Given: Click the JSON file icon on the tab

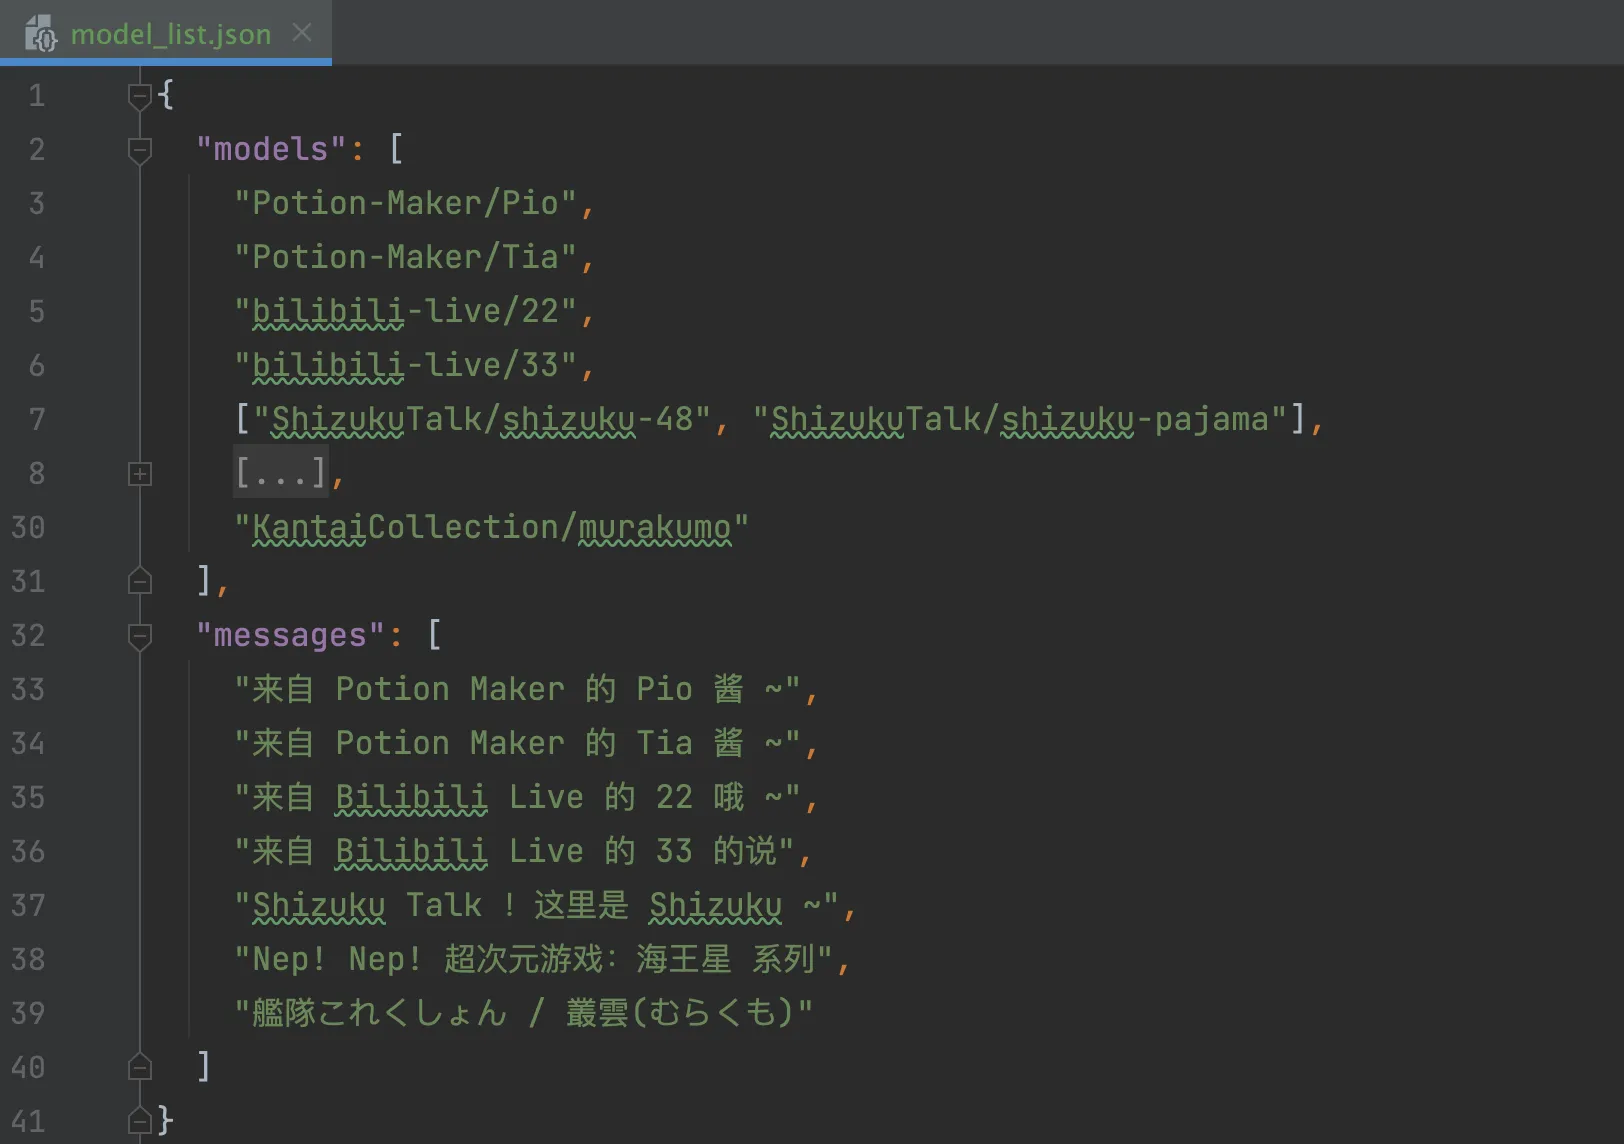Looking at the screenshot, I should [41, 34].
